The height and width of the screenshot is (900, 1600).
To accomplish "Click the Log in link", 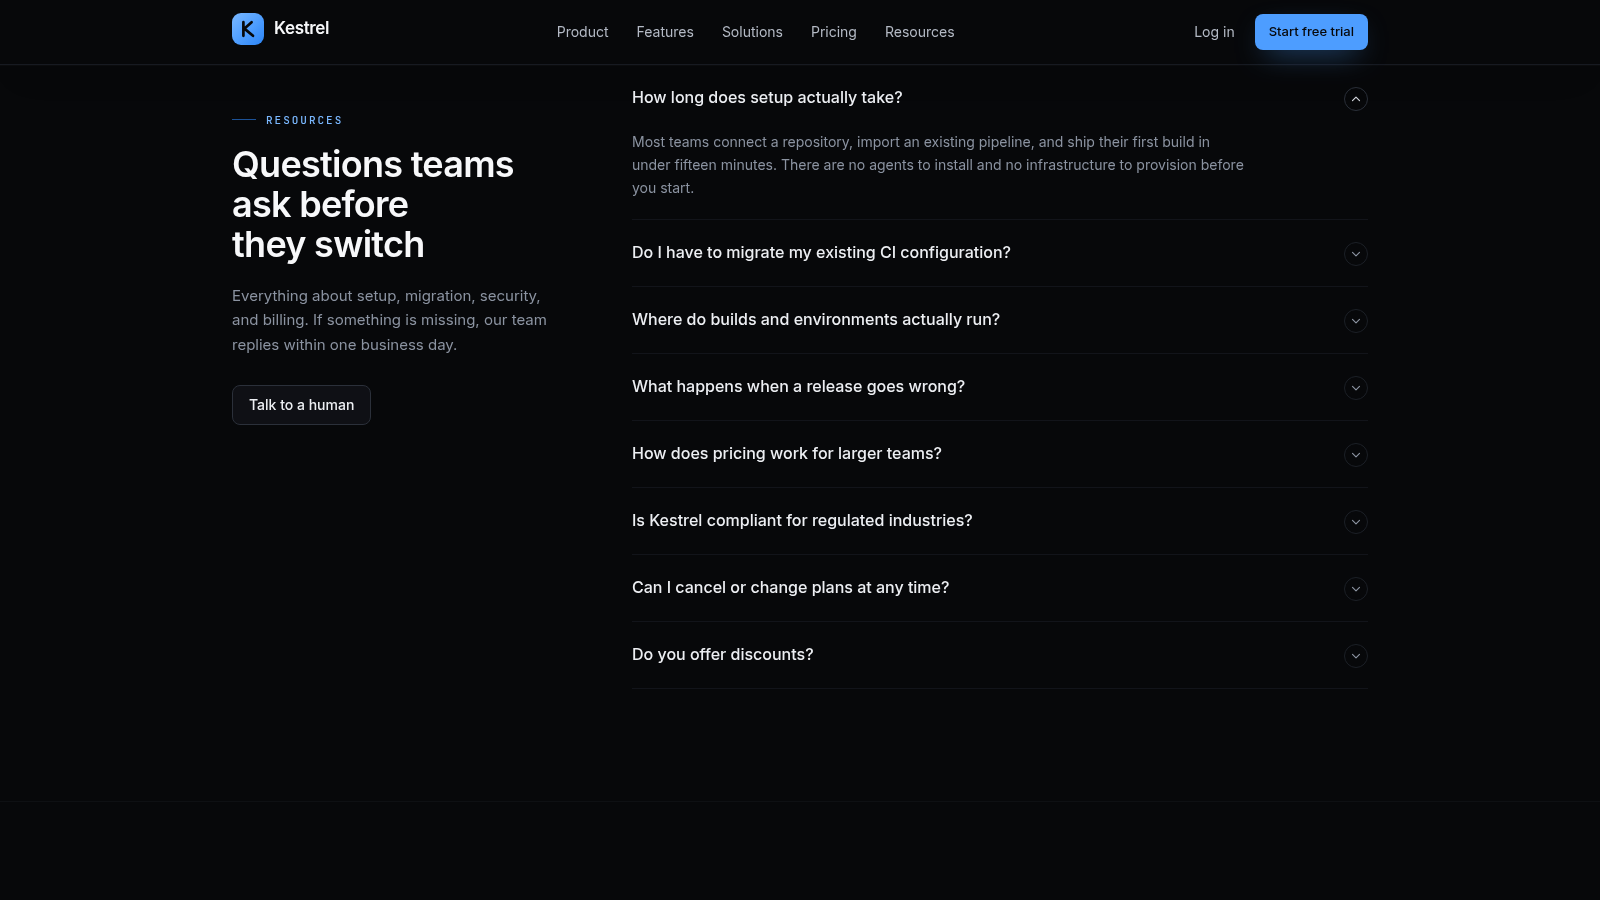I will (1214, 32).
